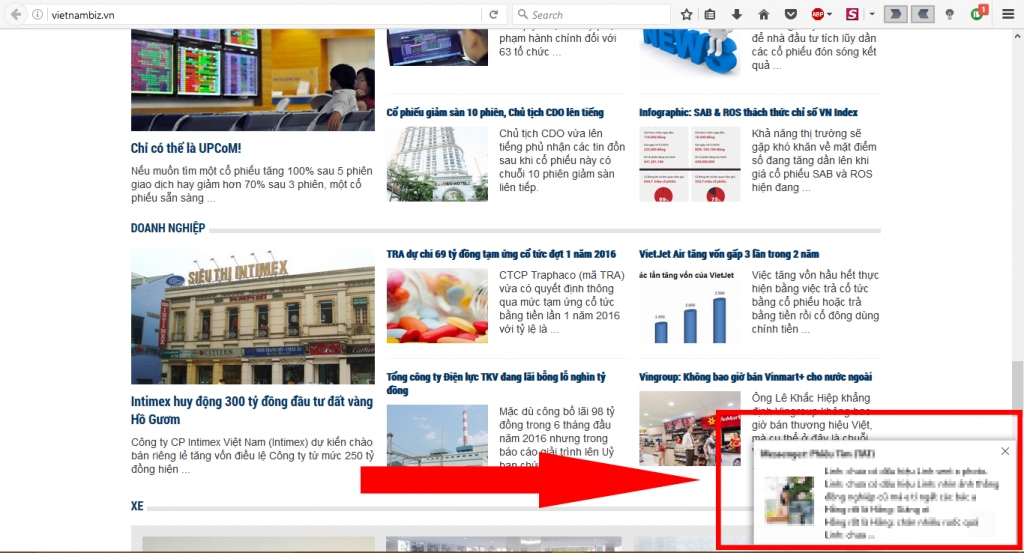Open the XE section heading

pos(137,506)
